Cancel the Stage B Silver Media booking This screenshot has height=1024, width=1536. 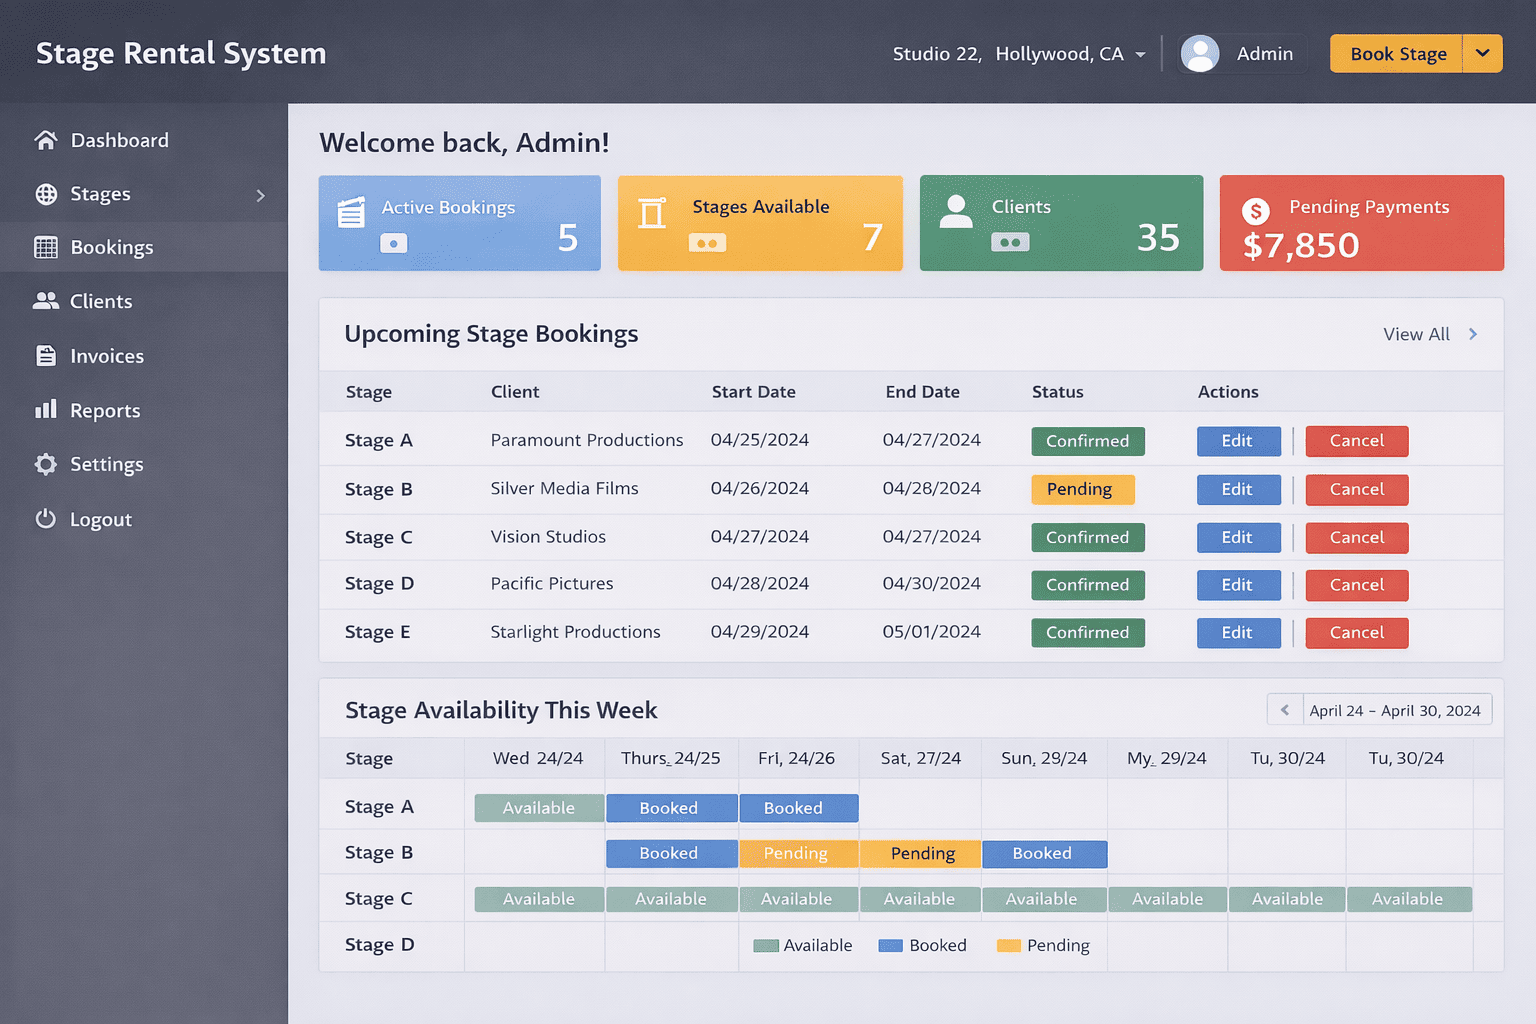click(x=1356, y=490)
